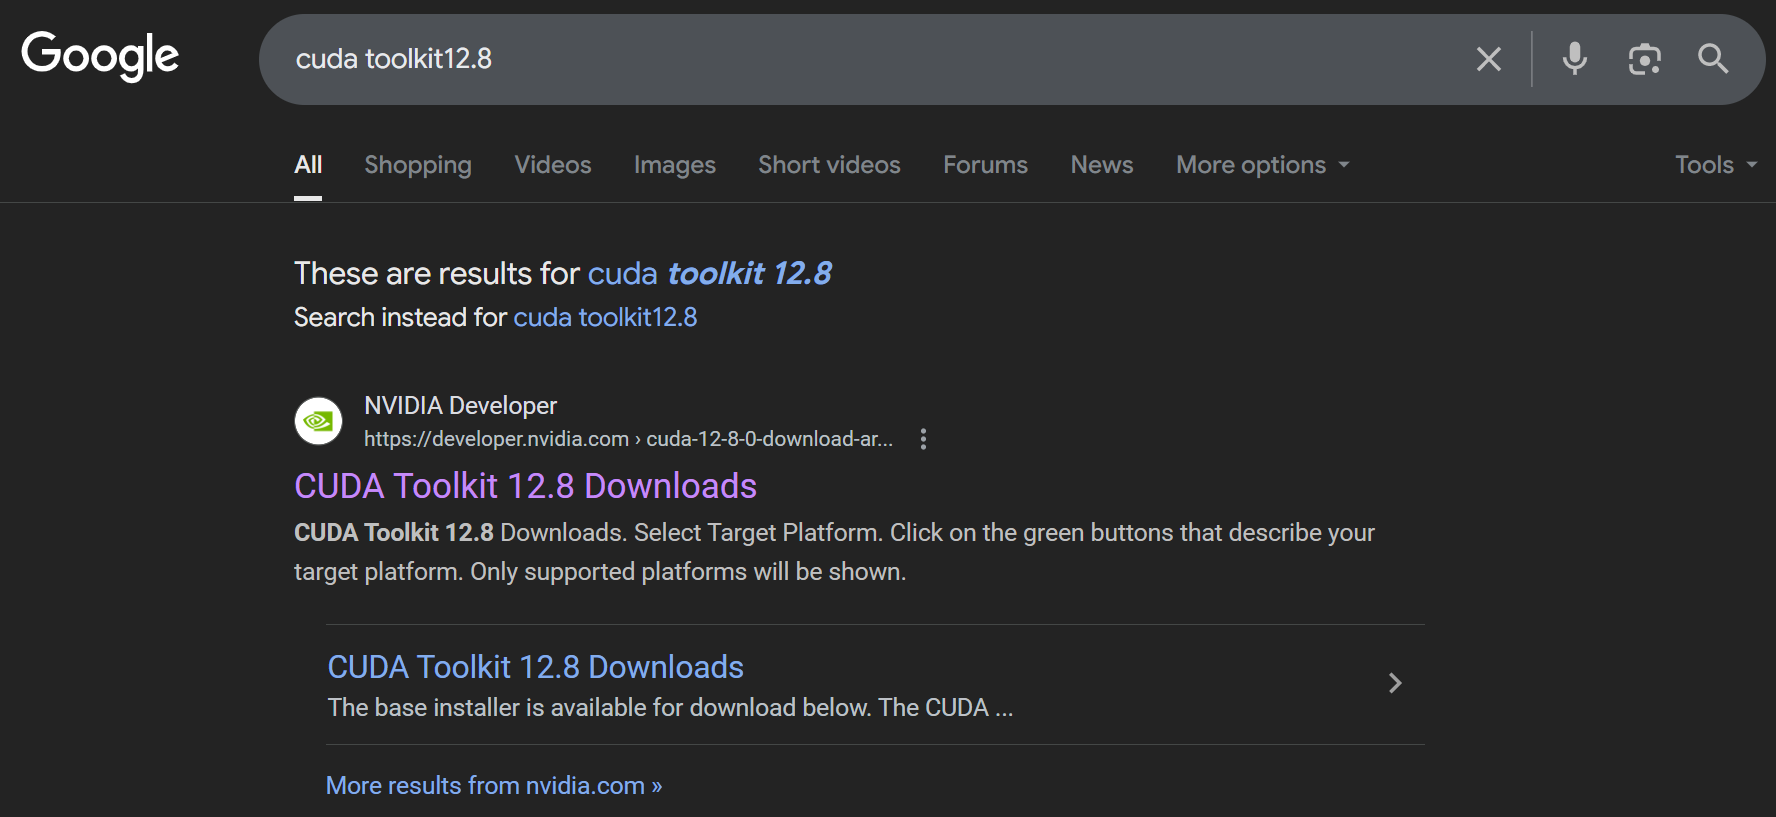Image resolution: width=1776 pixels, height=817 pixels.
Task: Open More results from nvidia.com
Action: pyautogui.click(x=494, y=786)
